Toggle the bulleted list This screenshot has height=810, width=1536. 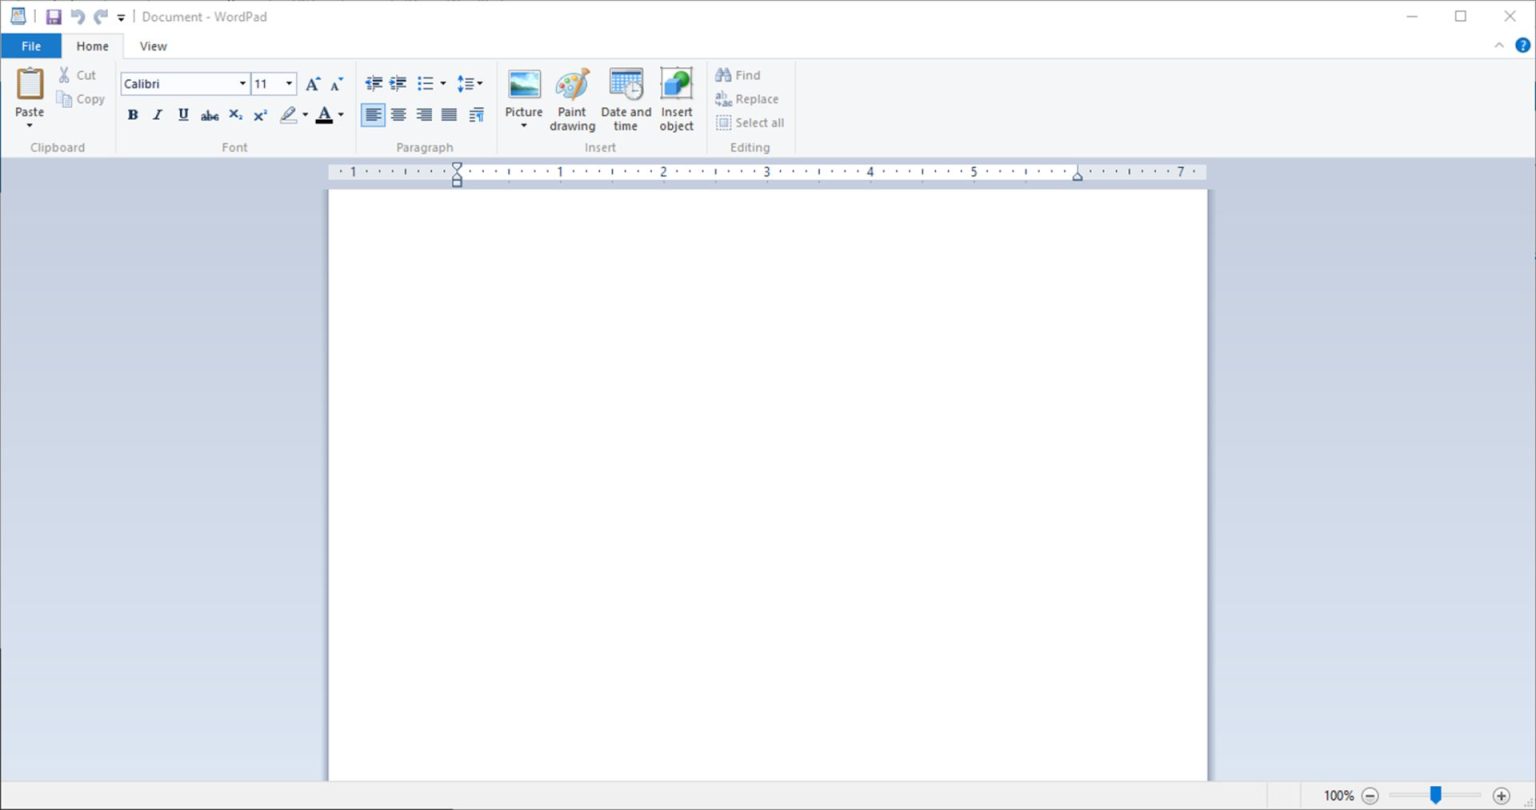click(x=425, y=83)
